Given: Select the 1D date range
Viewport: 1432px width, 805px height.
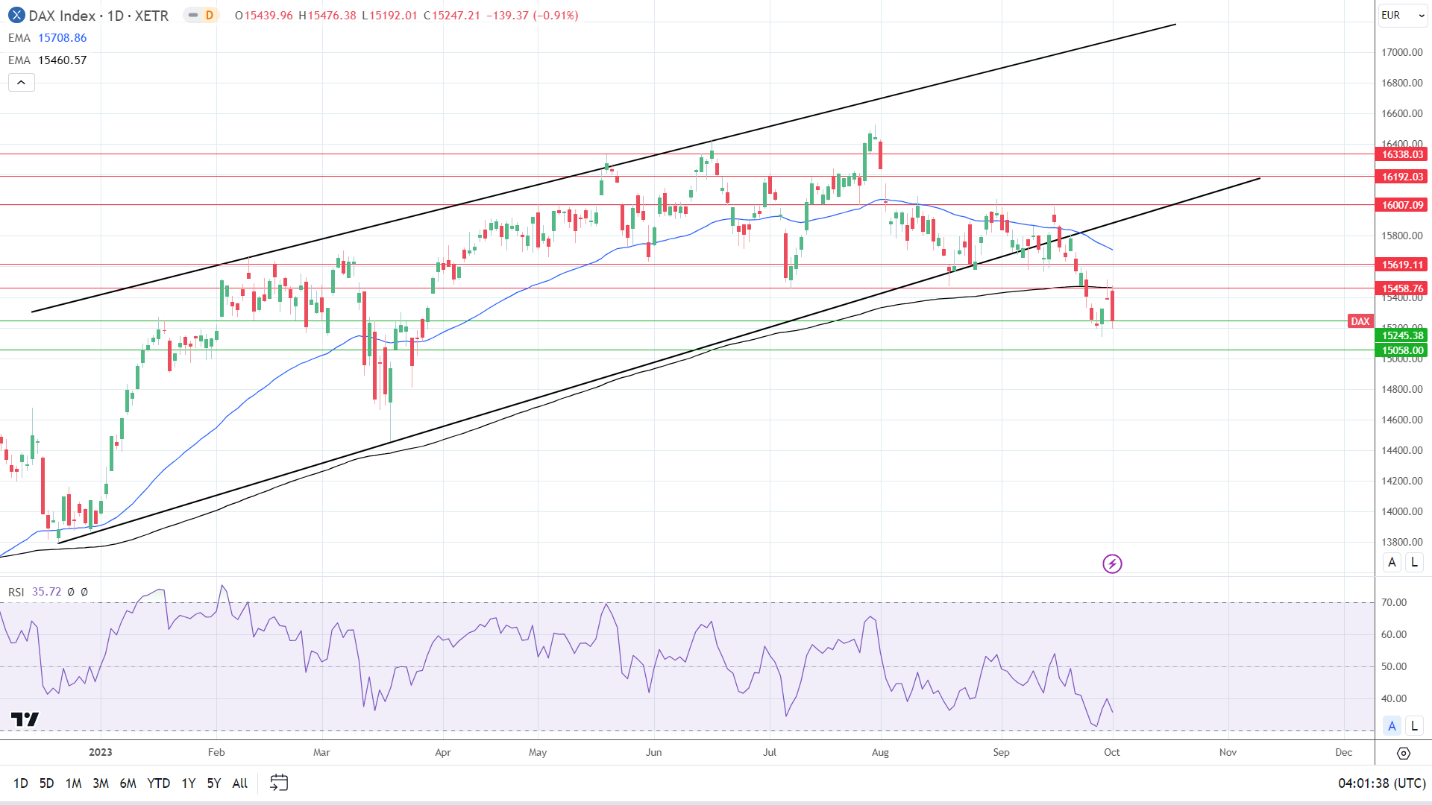Looking at the screenshot, I should [21, 783].
